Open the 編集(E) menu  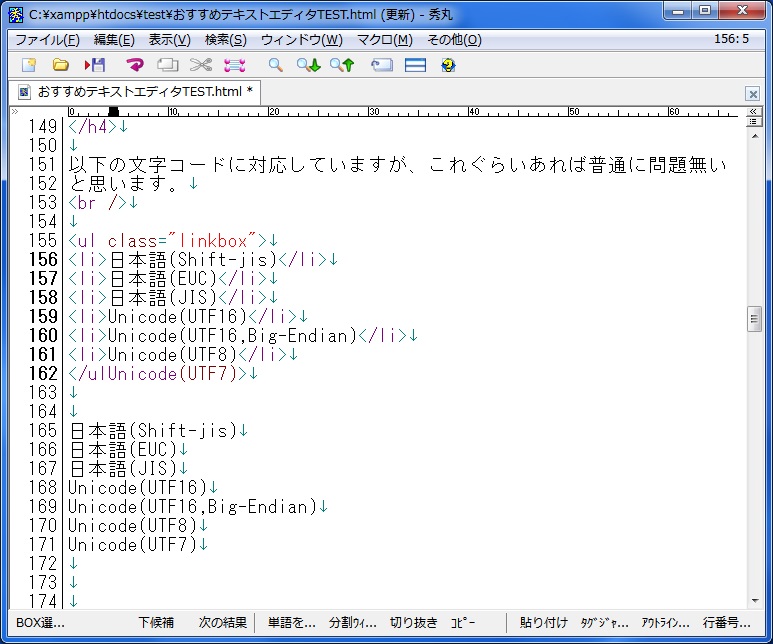[114, 39]
